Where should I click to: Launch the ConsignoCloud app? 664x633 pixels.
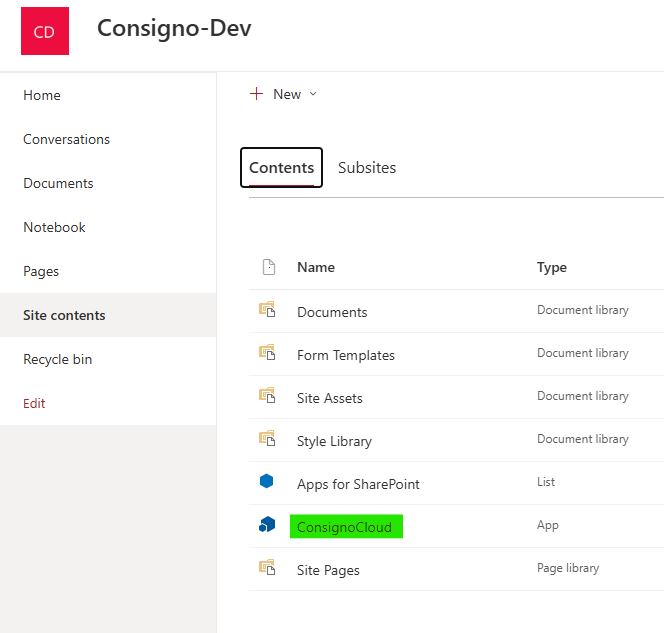tap(345, 527)
